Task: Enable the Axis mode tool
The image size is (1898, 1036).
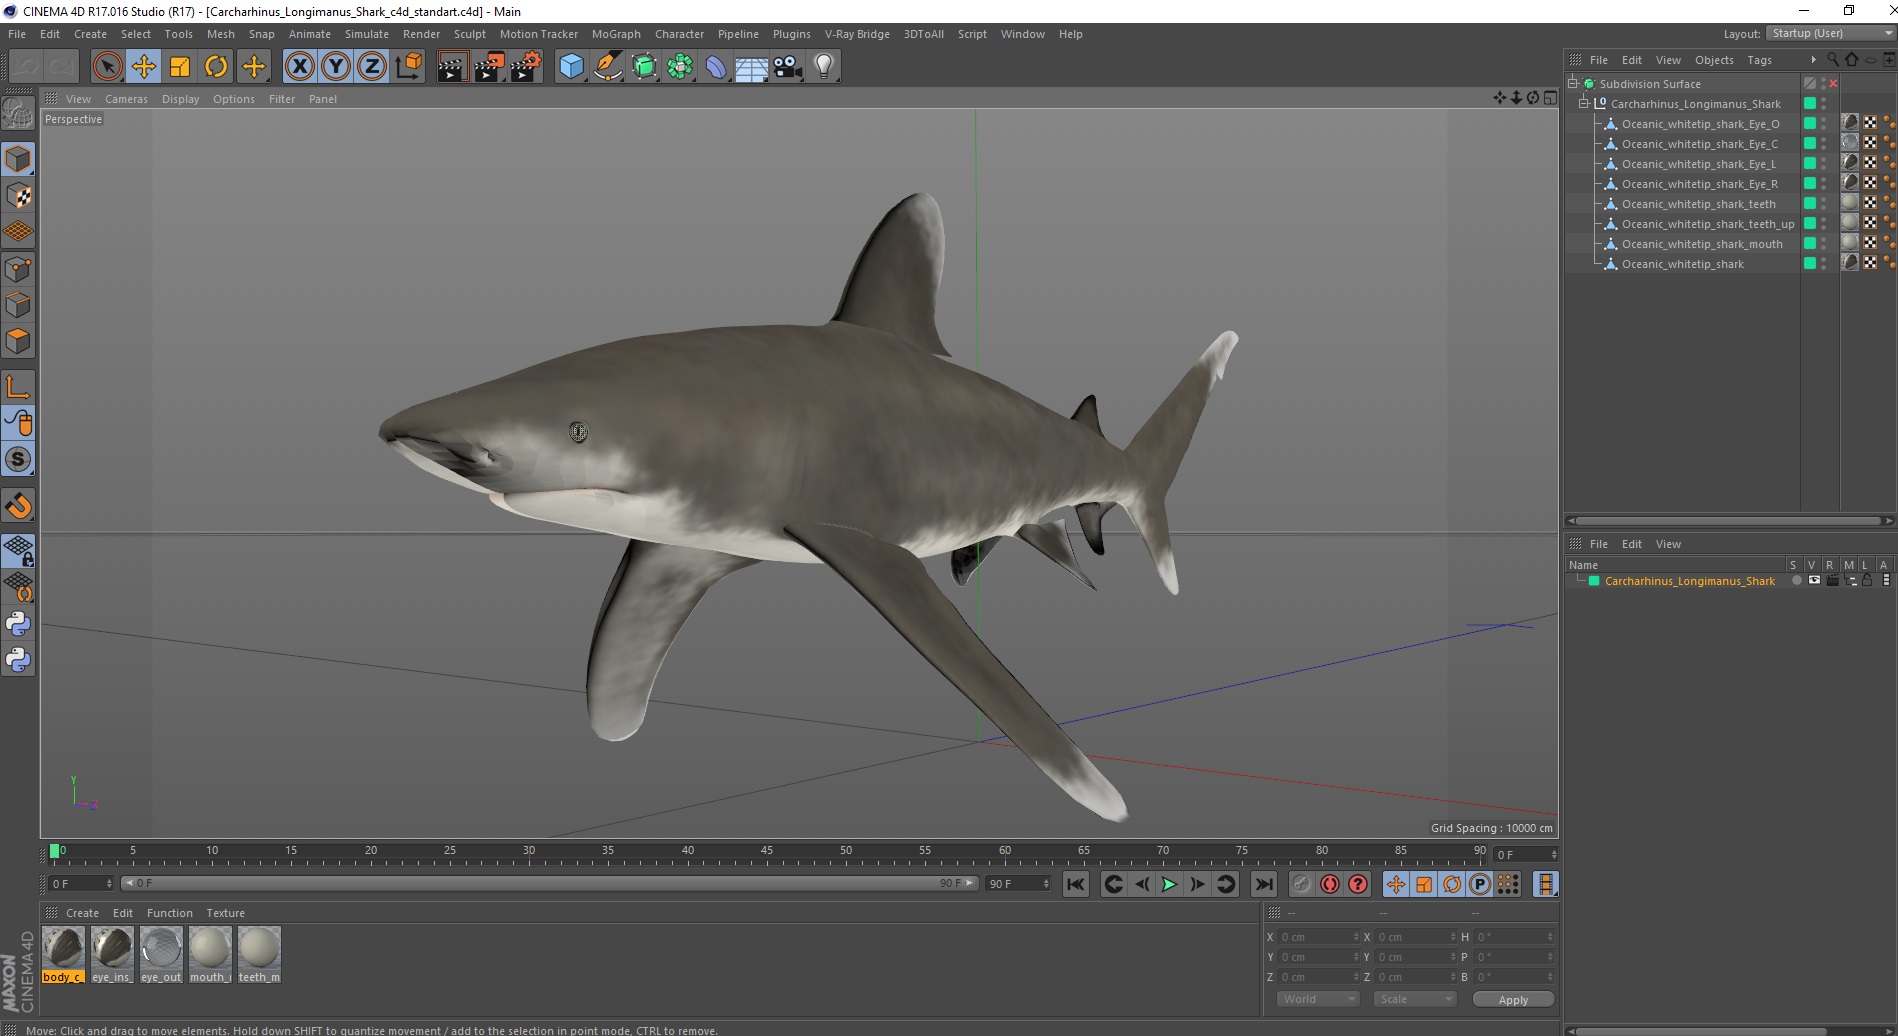Action: (x=18, y=386)
